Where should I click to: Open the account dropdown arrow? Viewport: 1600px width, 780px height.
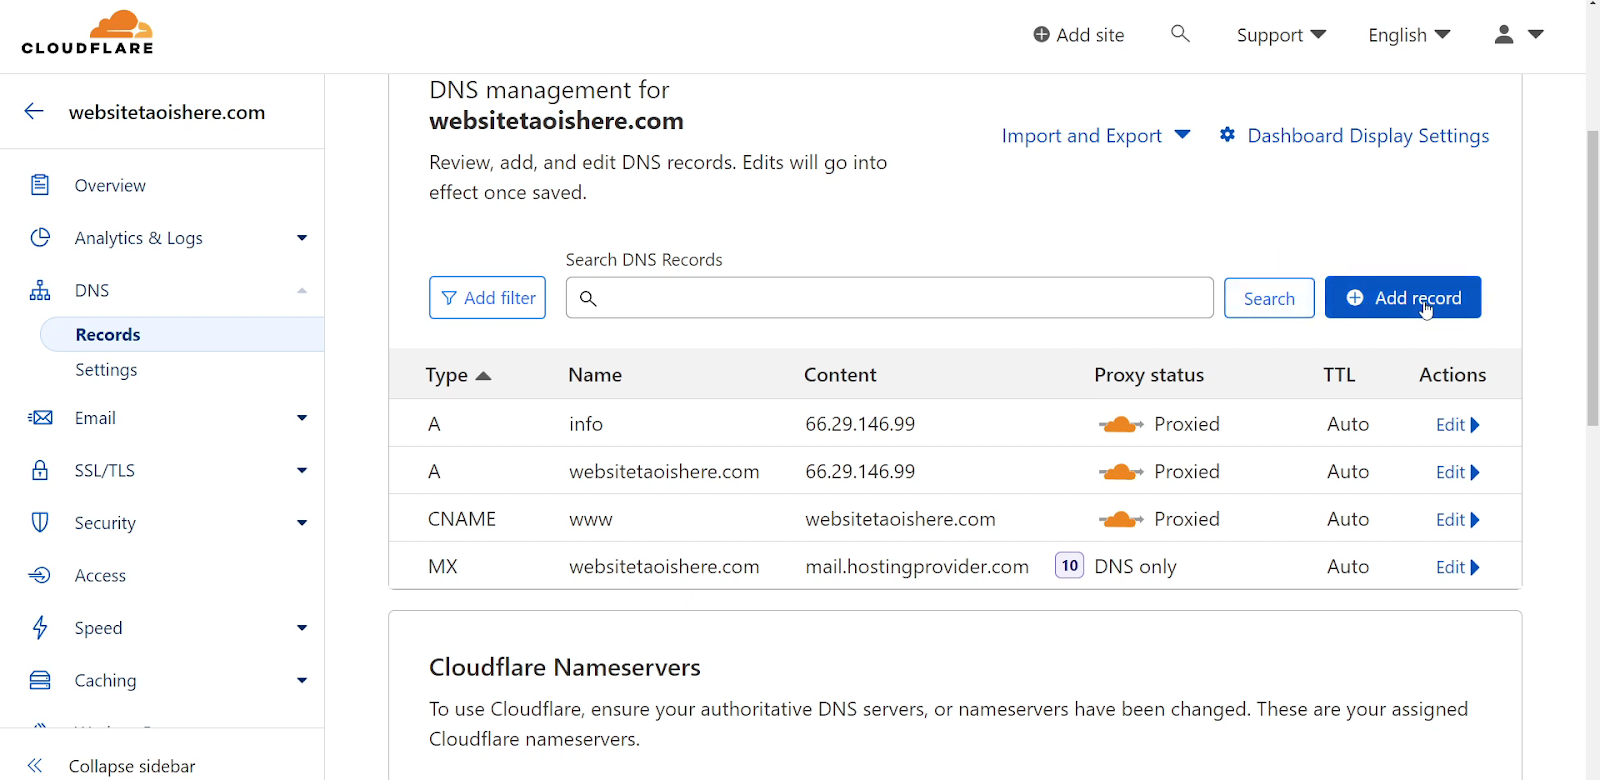pyautogui.click(x=1536, y=34)
